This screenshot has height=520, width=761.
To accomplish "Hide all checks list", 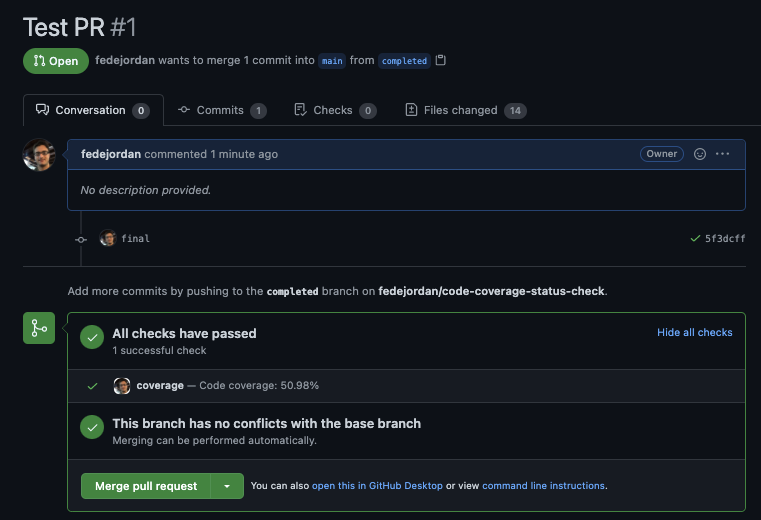I will (x=695, y=333).
